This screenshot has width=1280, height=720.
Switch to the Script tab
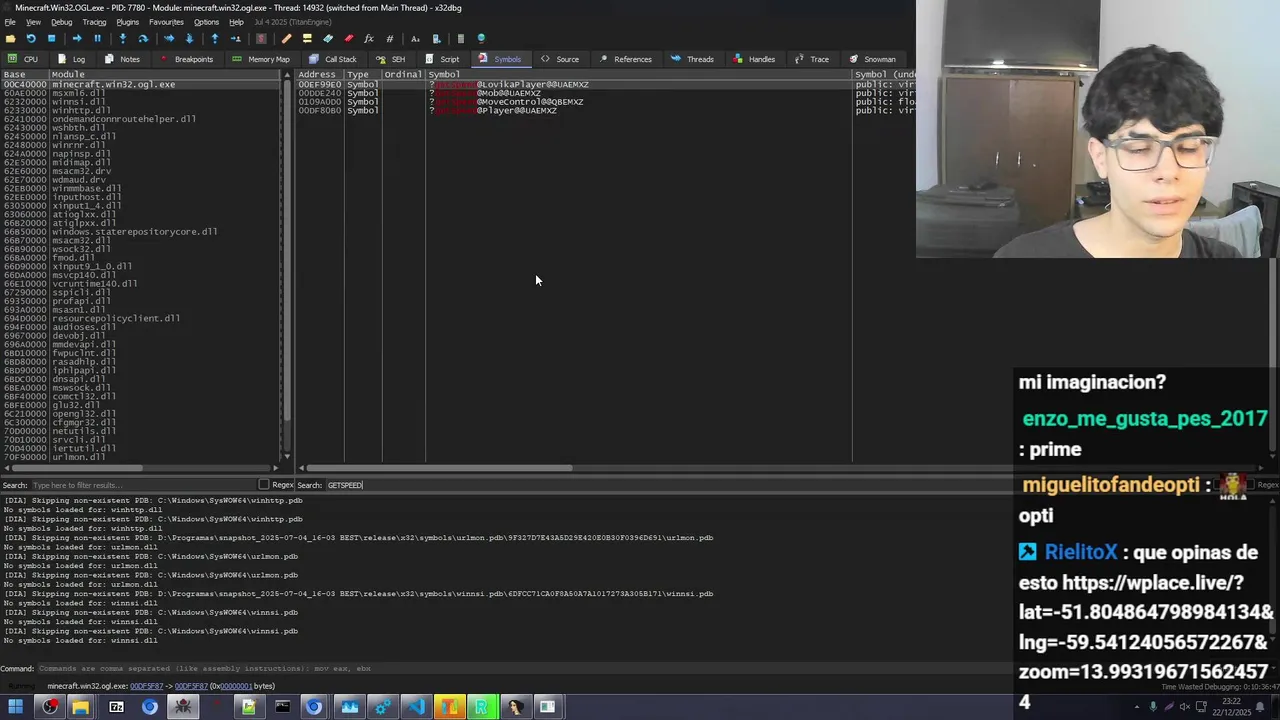tap(442, 59)
